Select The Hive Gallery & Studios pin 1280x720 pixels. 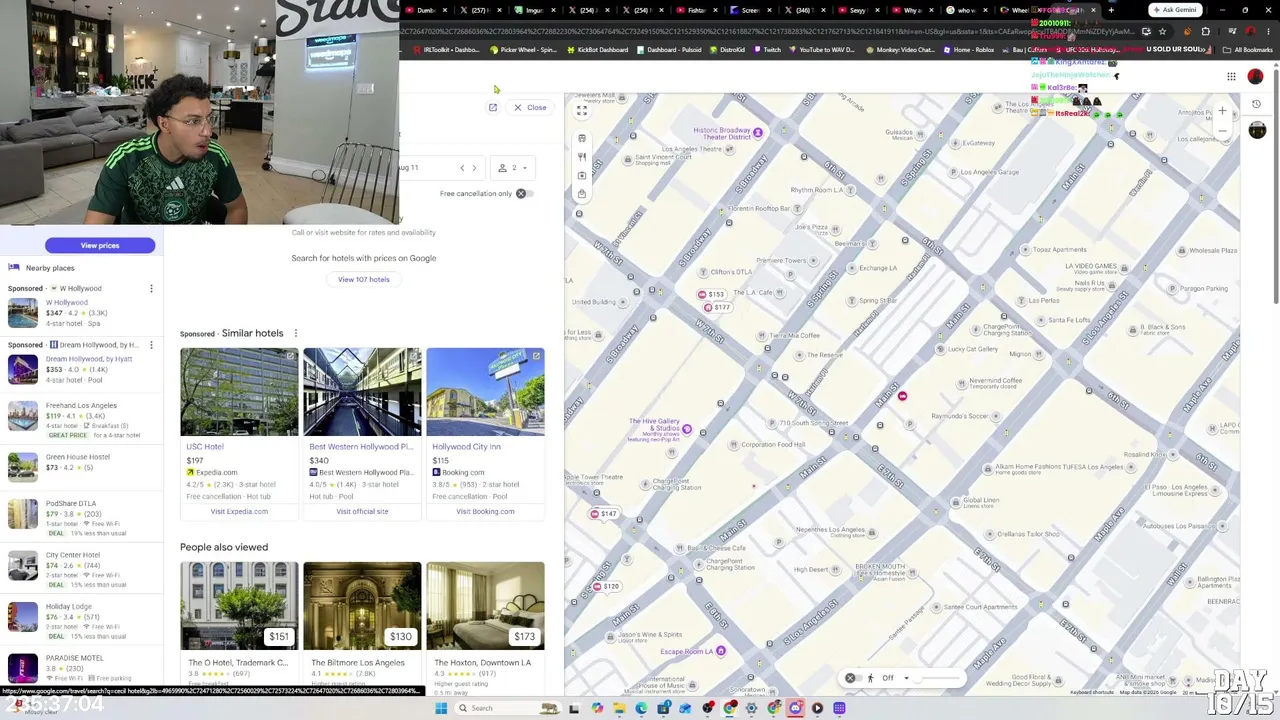(687, 430)
